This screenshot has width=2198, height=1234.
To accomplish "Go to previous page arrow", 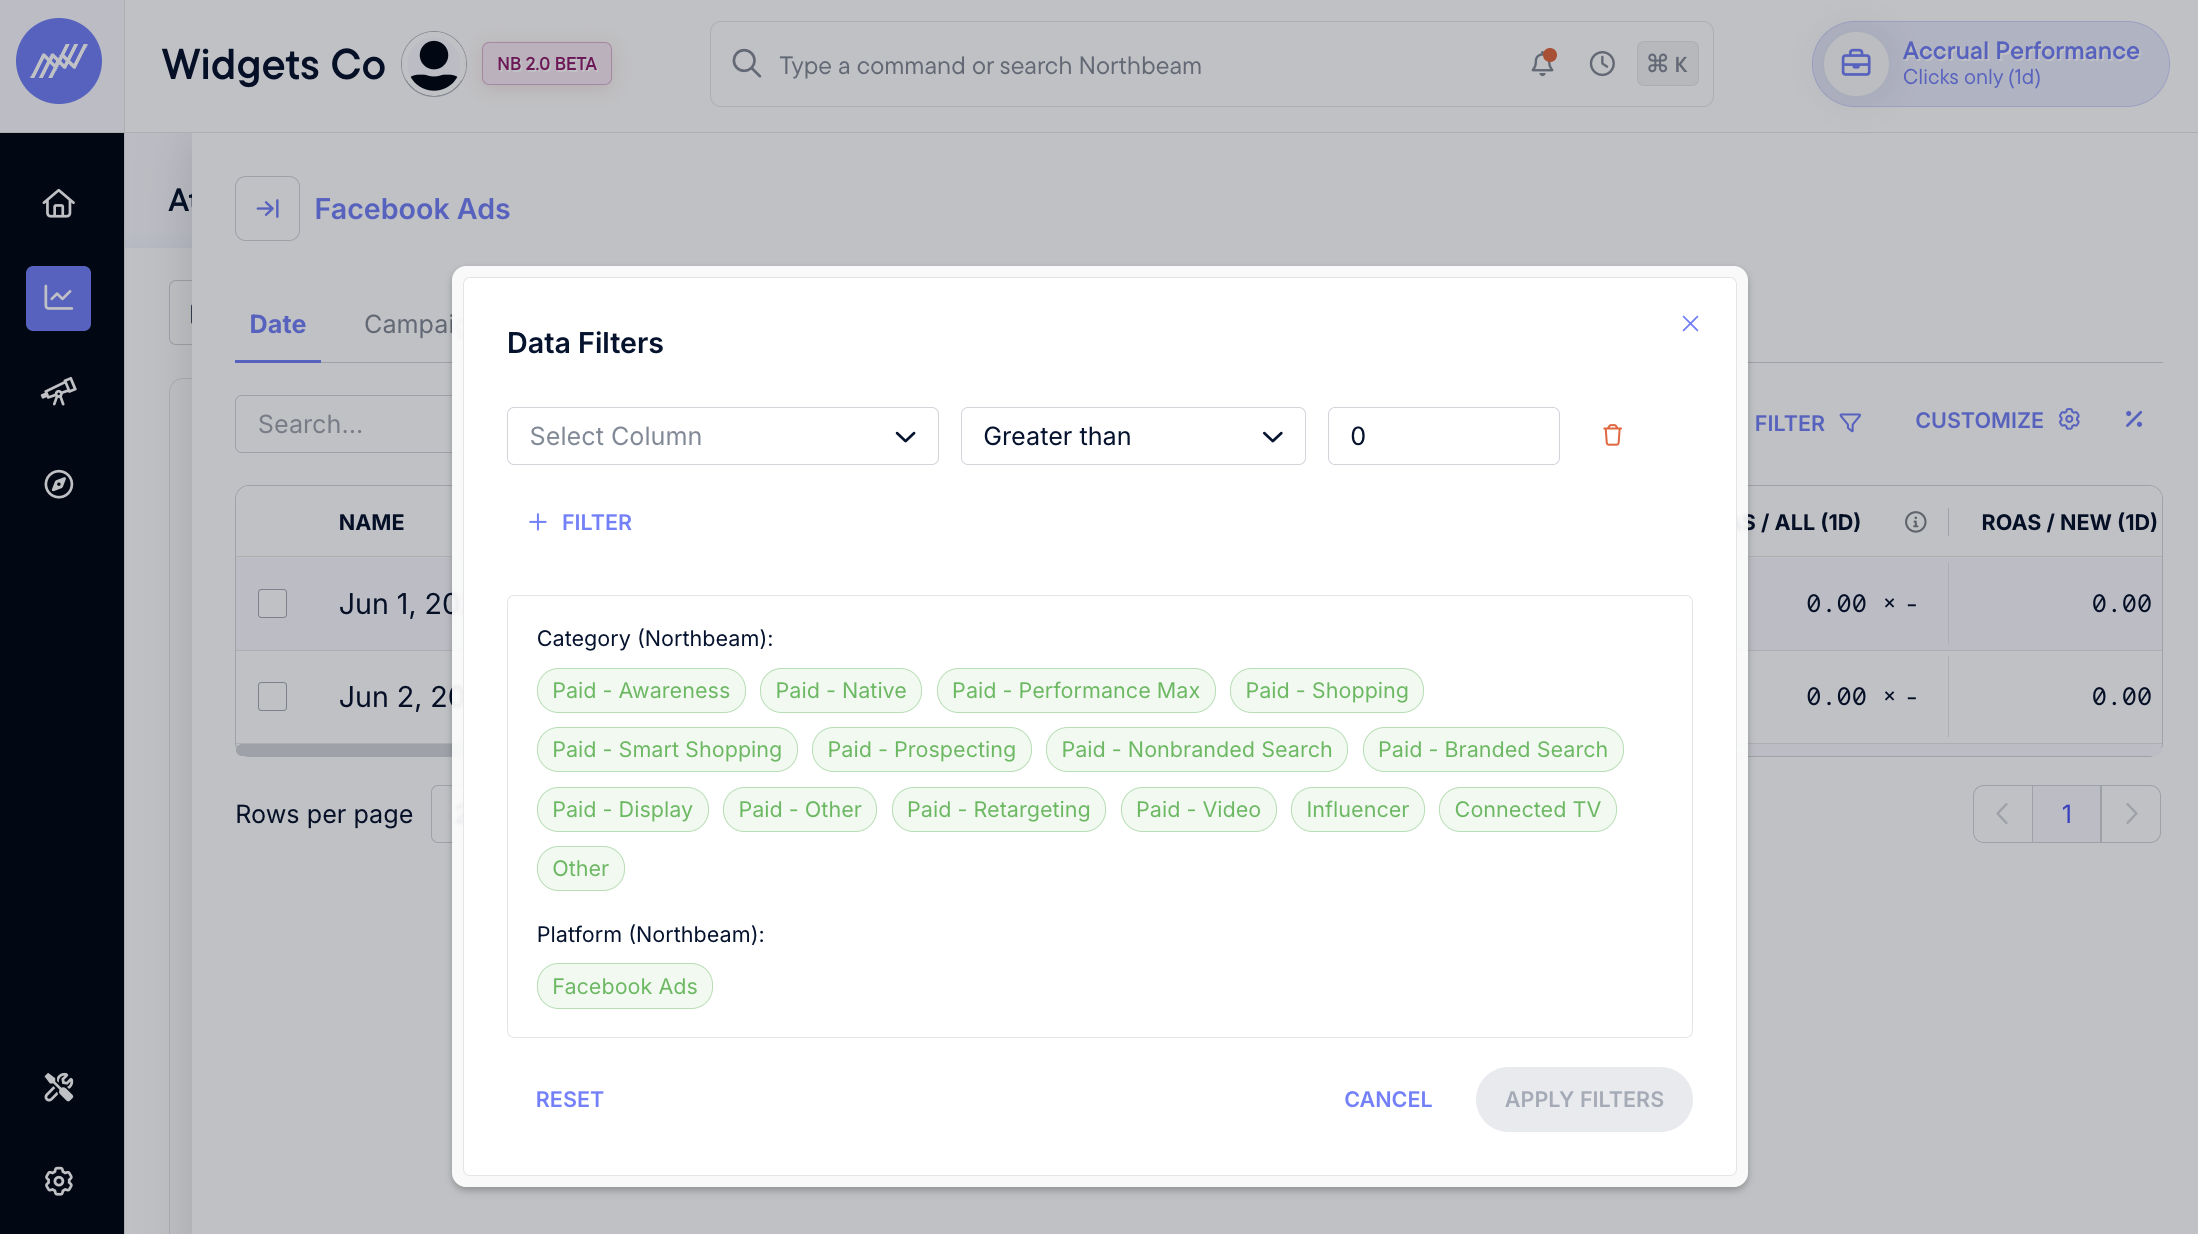I will pos(2002,814).
